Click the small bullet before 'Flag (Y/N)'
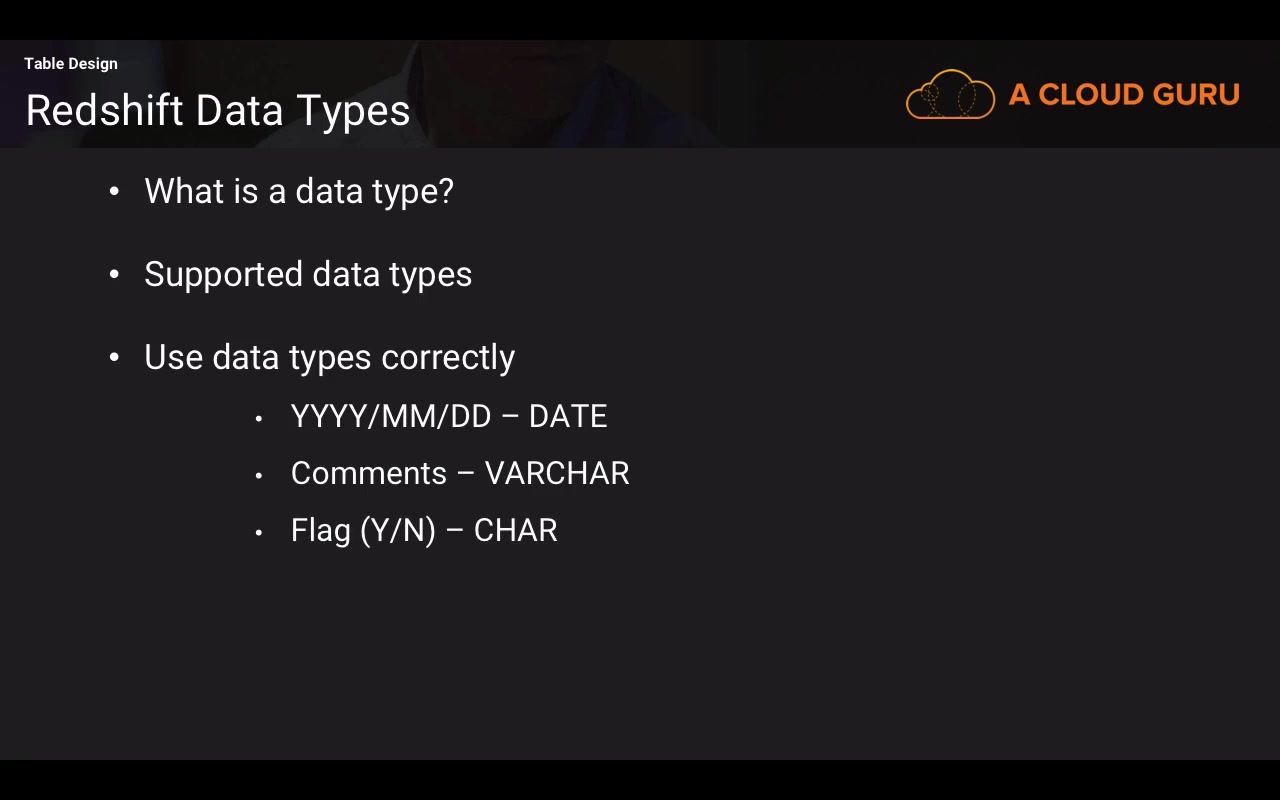This screenshot has width=1280, height=800. [259, 532]
